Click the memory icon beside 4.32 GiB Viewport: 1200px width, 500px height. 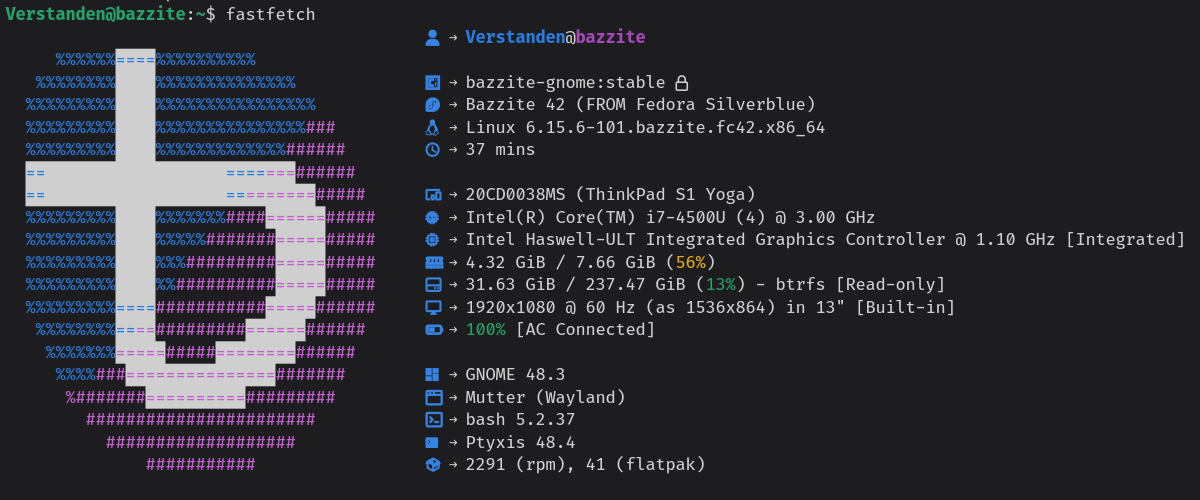point(432,262)
